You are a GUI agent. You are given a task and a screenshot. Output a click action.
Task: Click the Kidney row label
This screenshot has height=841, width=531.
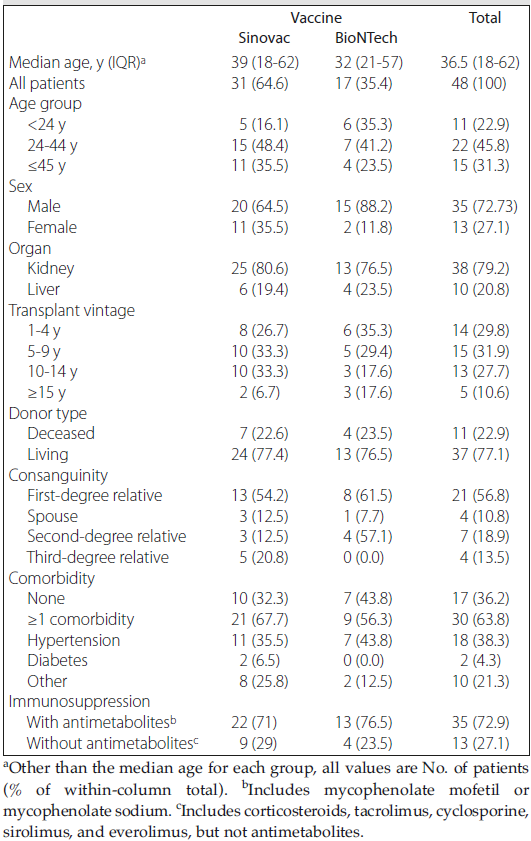pyautogui.click(x=51, y=269)
